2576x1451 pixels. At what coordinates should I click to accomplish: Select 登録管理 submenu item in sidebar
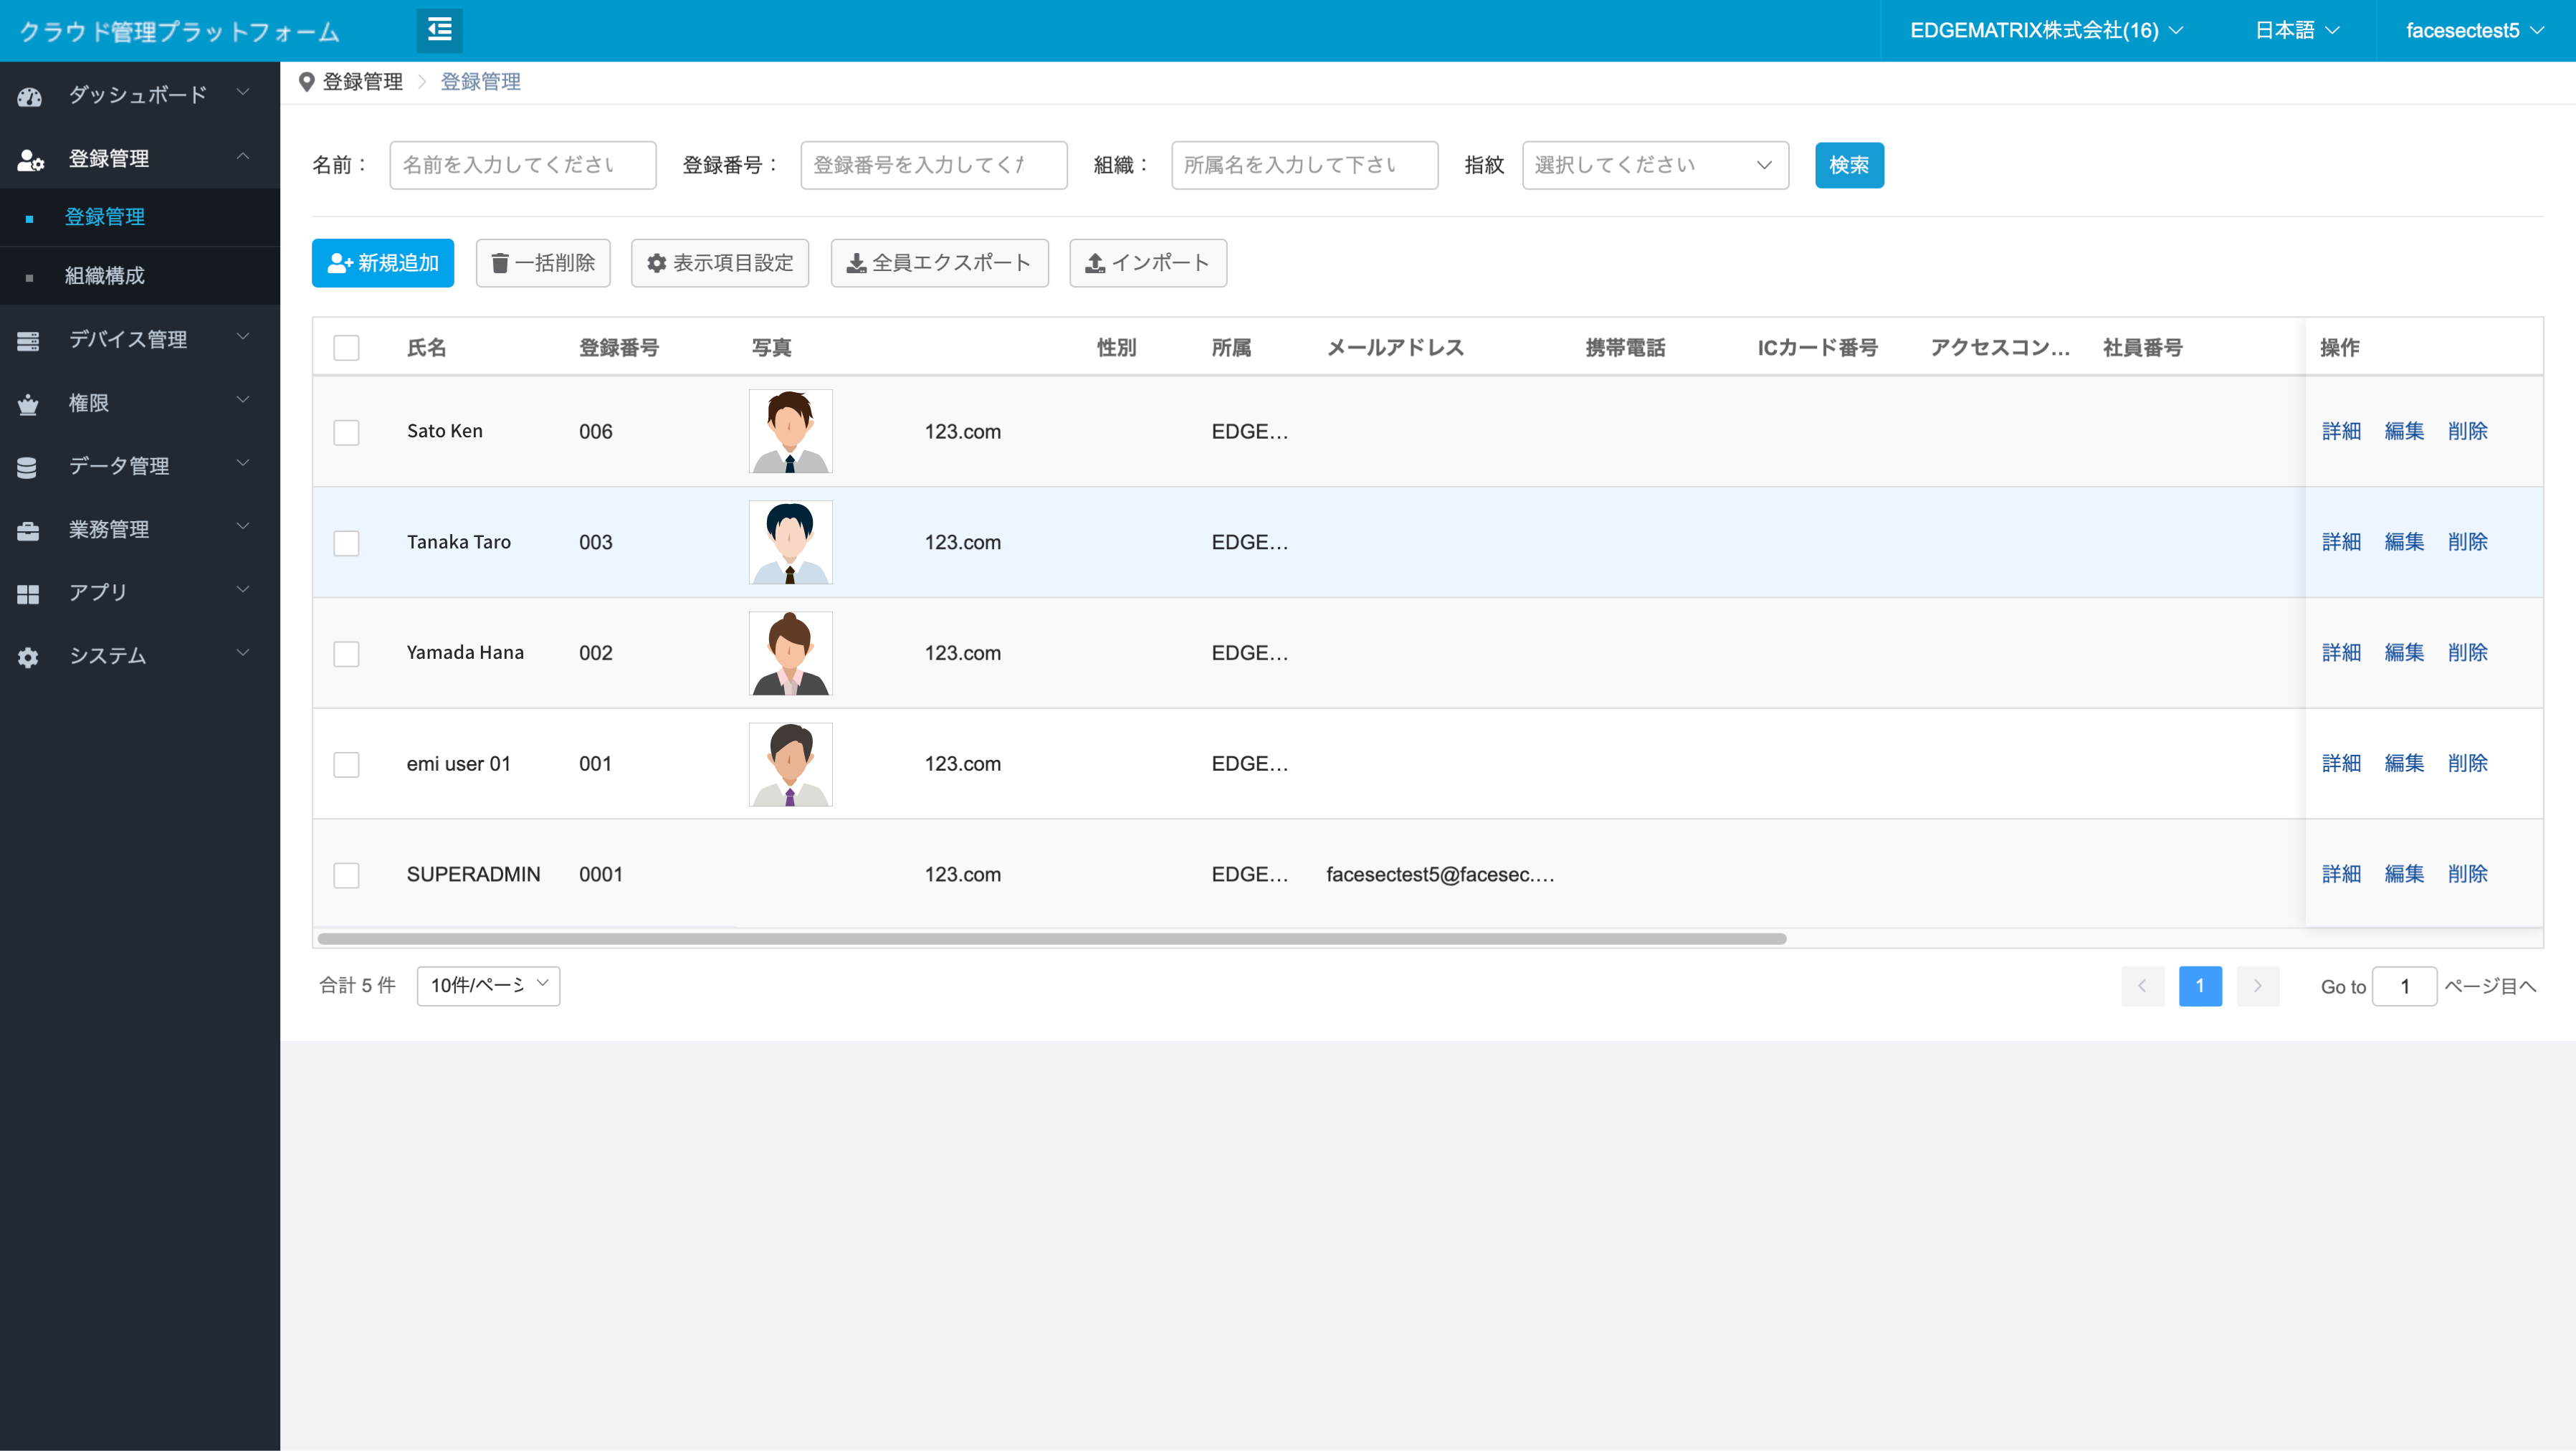pyautogui.click(x=105, y=217)
